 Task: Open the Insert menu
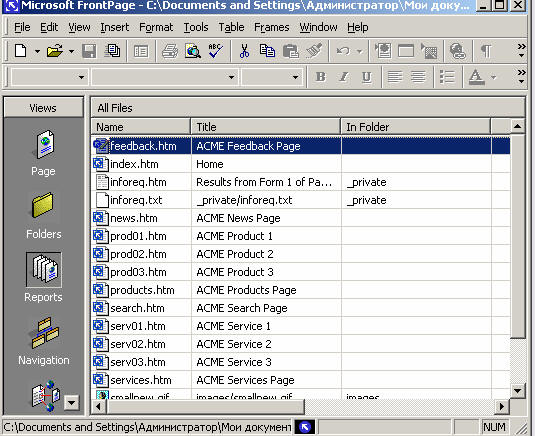115,27
